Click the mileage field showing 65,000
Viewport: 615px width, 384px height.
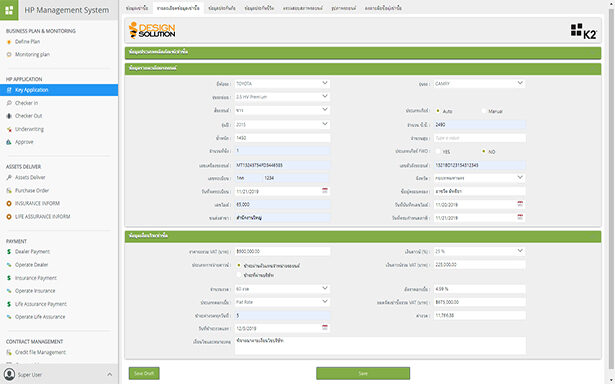[282, 204]
